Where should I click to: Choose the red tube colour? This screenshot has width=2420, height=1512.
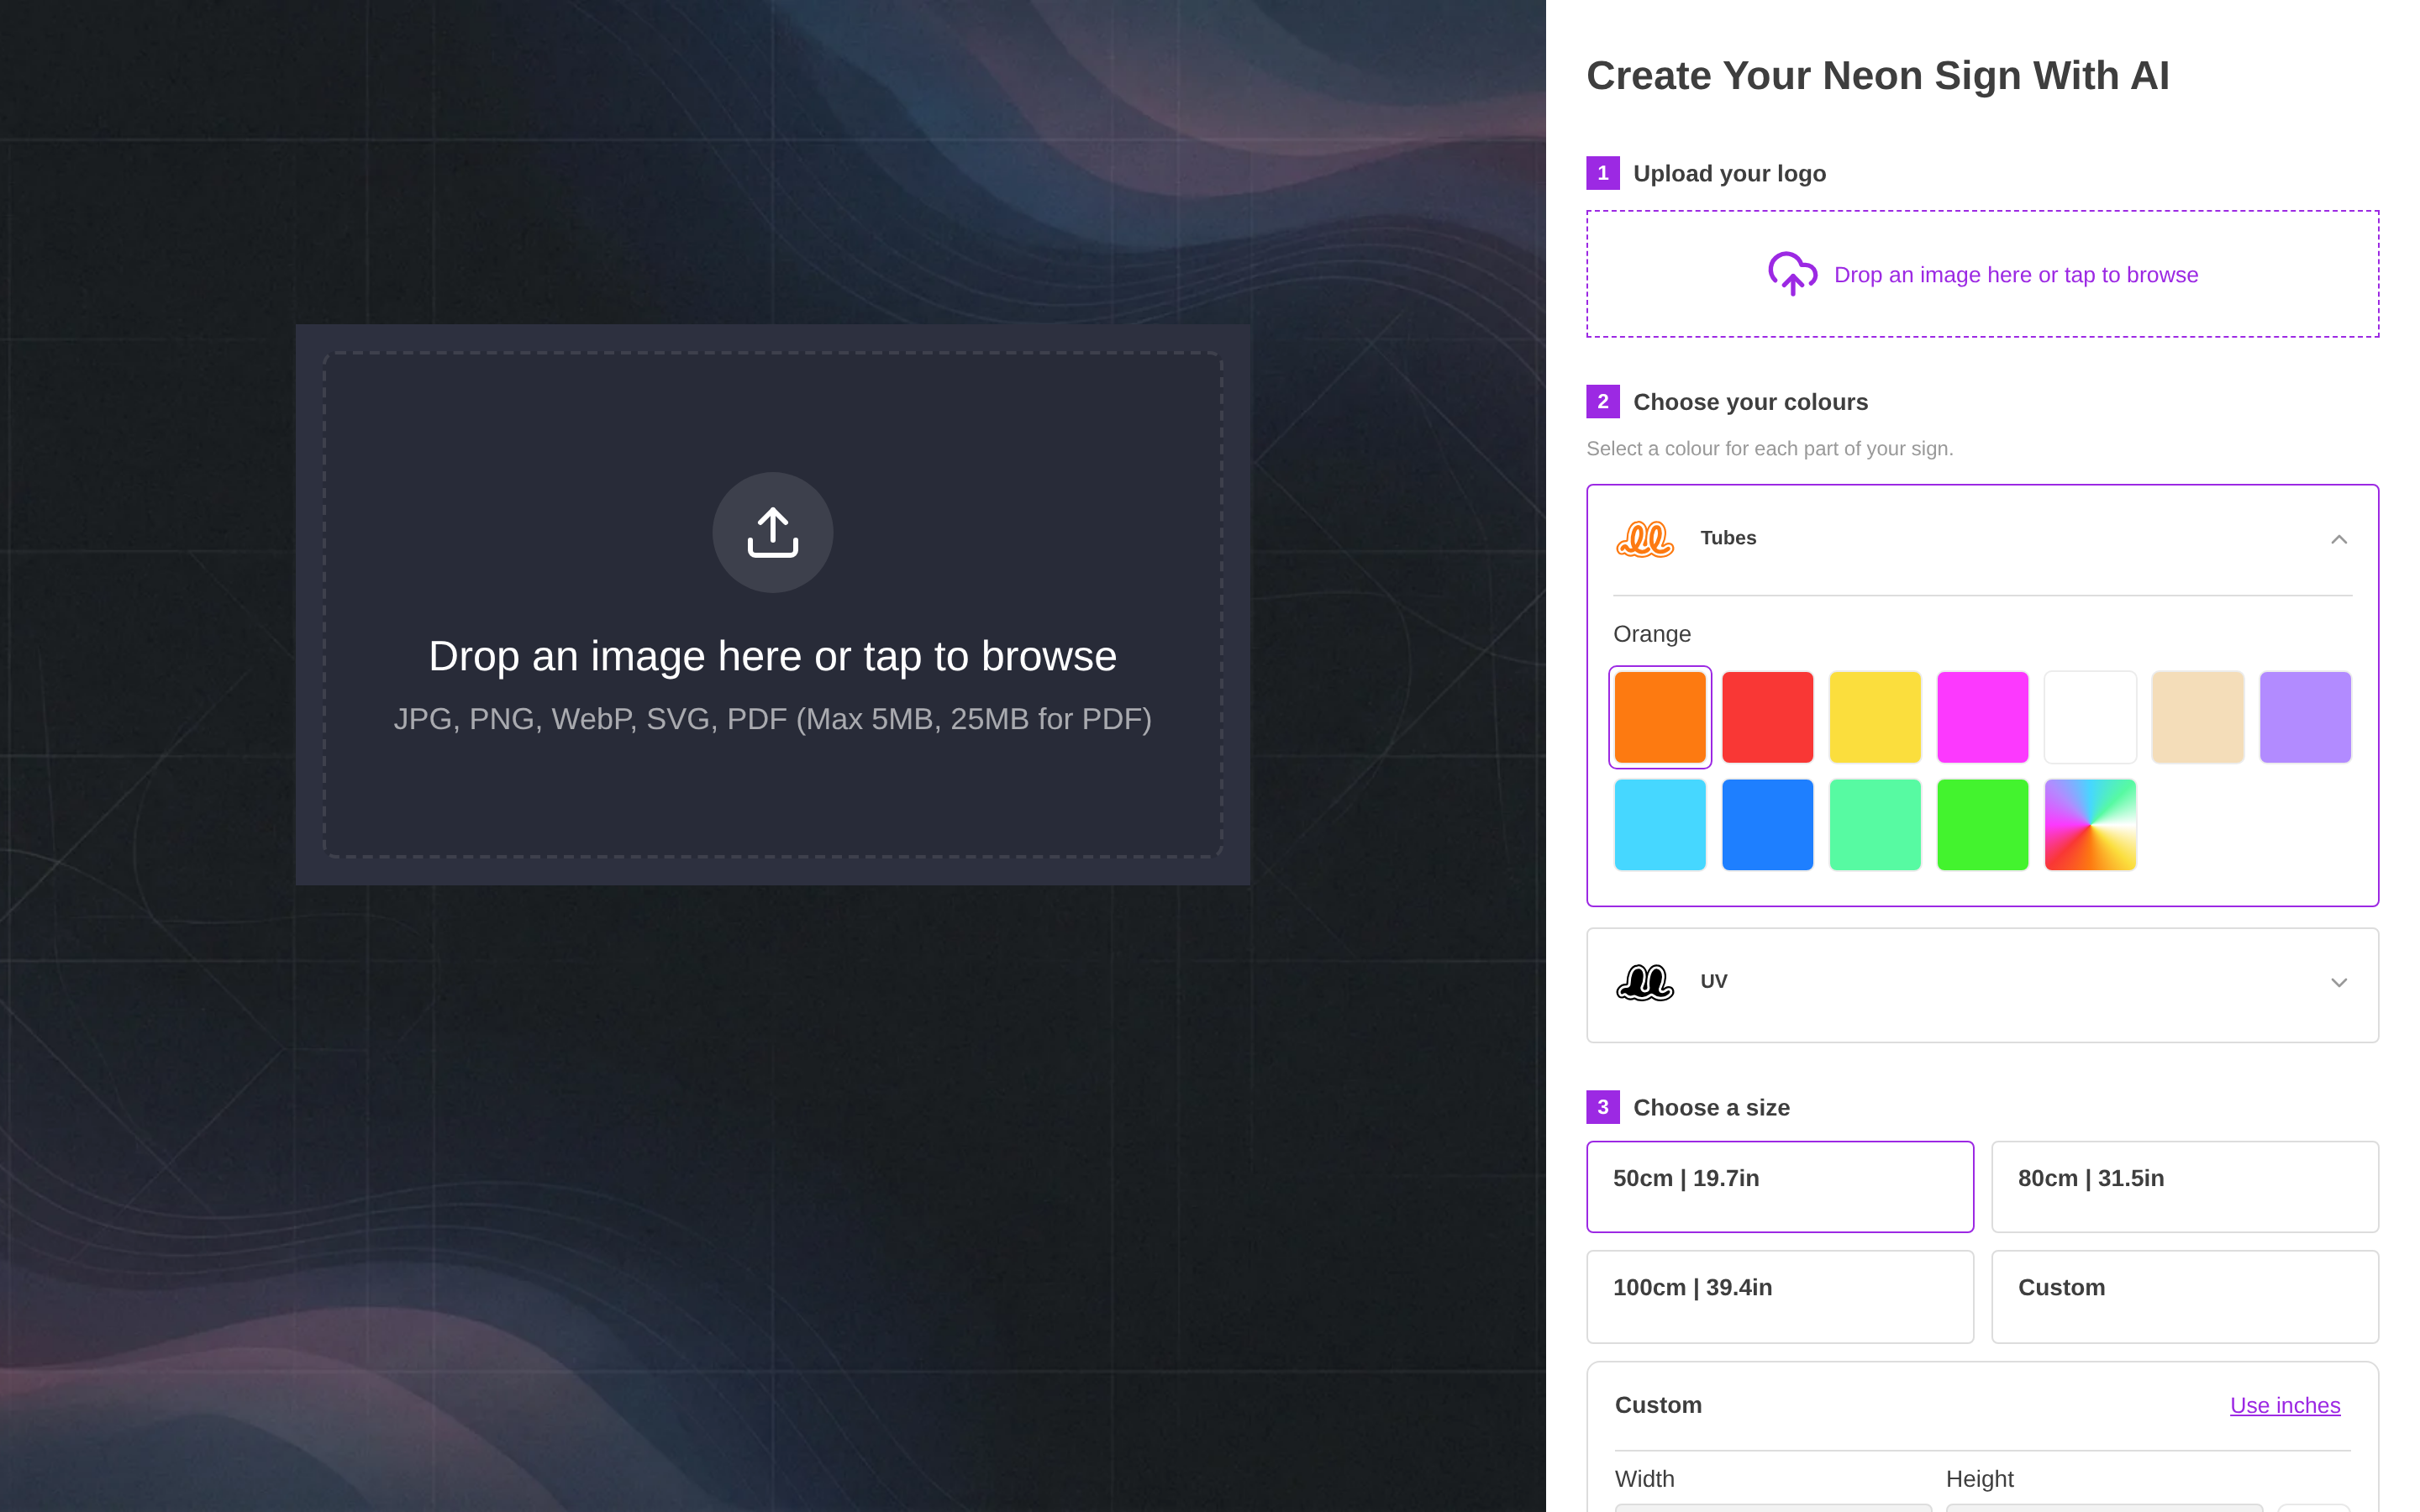point(1767,717)
